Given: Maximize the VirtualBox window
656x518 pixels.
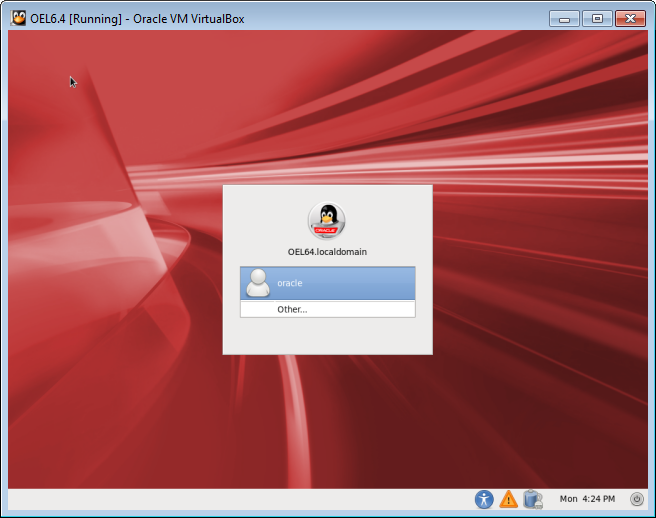Looking at the screenshot, I should coord(597,19).
